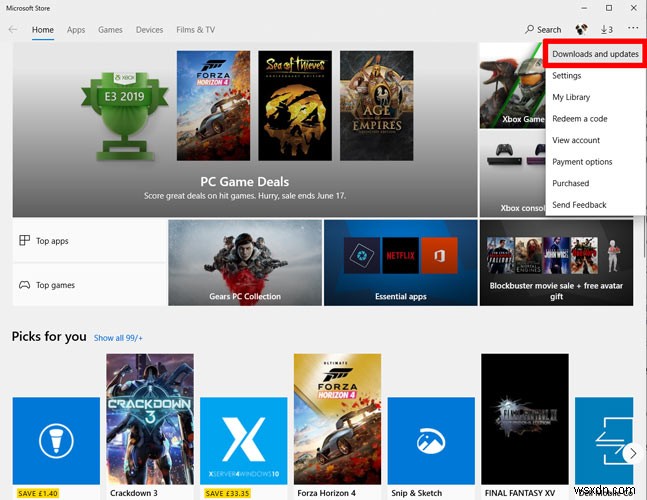This screenshot has width=647, height=500.
Task: Open the FINAL FANTASY XV cover
Action: point(525,419)
